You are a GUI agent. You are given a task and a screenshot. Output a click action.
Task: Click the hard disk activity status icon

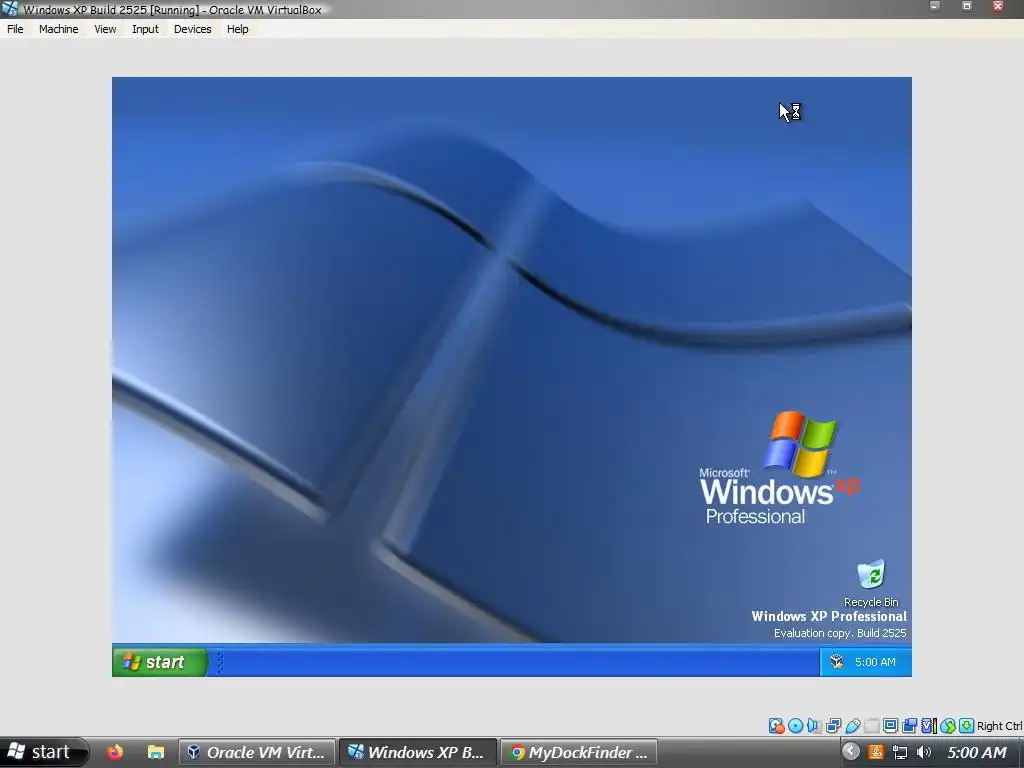point(776,726)
